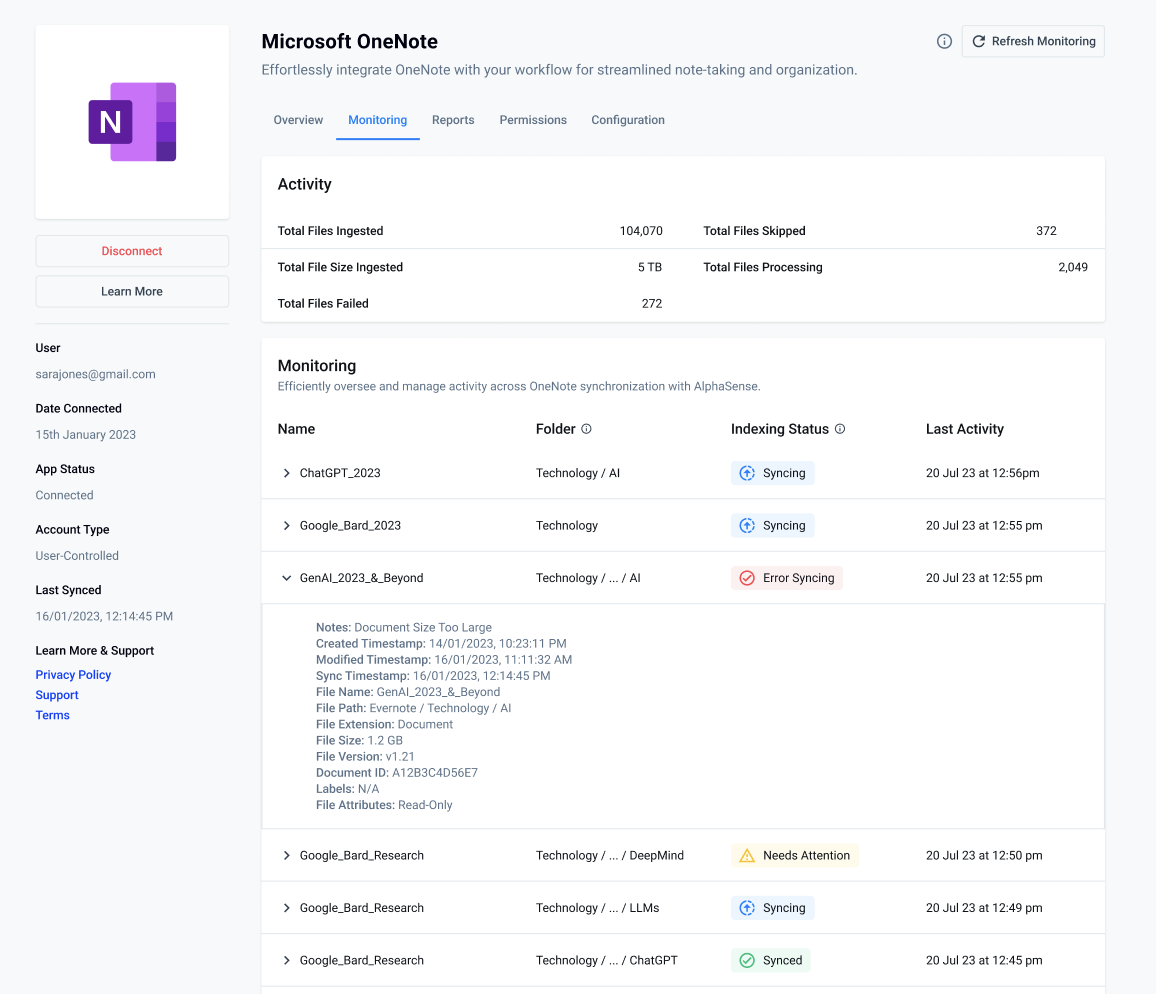Screen dimensions: 1156x994
Task: Expand the Google_Bard_2023 row
Action: click(x=286, y=526)
